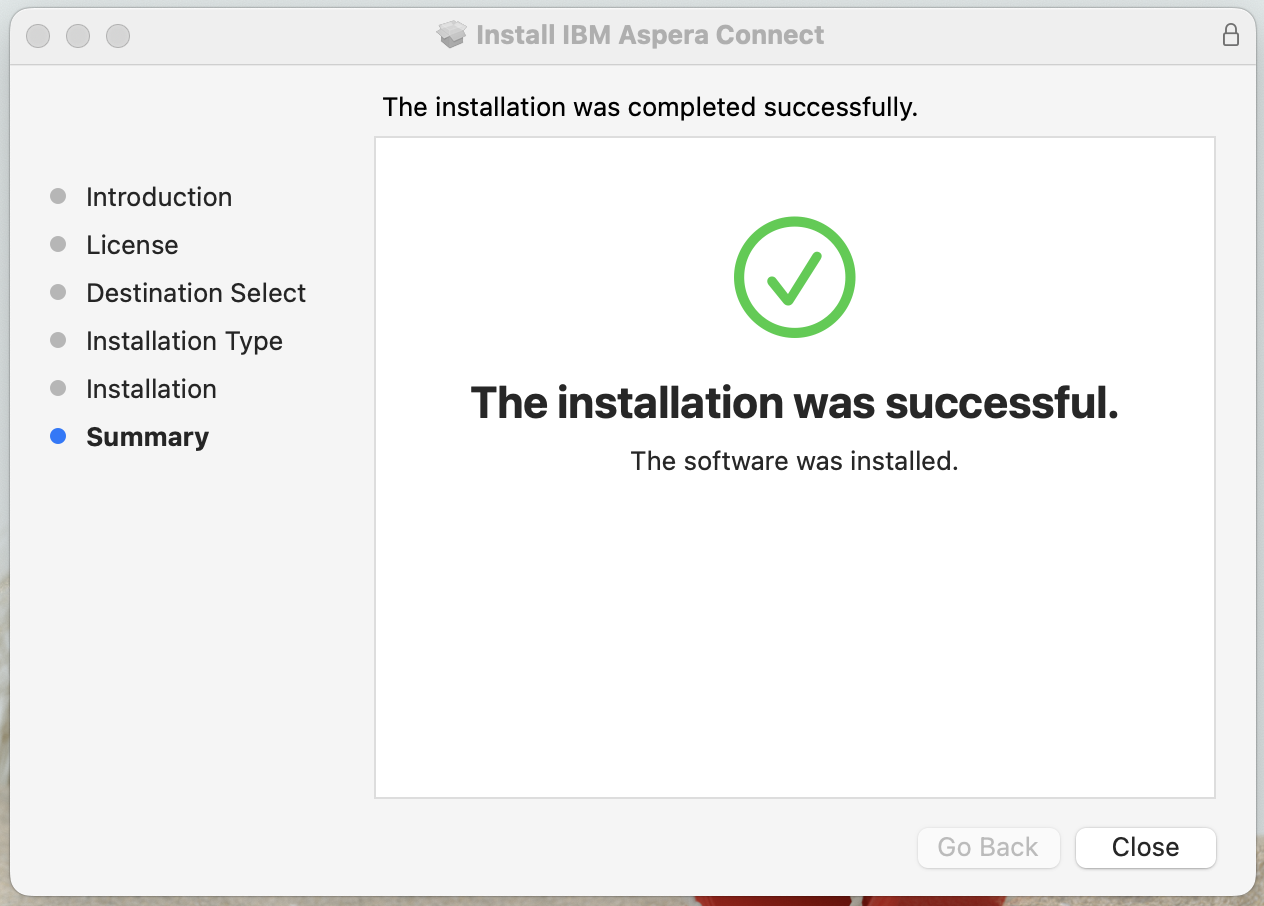Click the installer package icon in the title bar
Screen dimensions: 1264x906
tap(450, 33)
